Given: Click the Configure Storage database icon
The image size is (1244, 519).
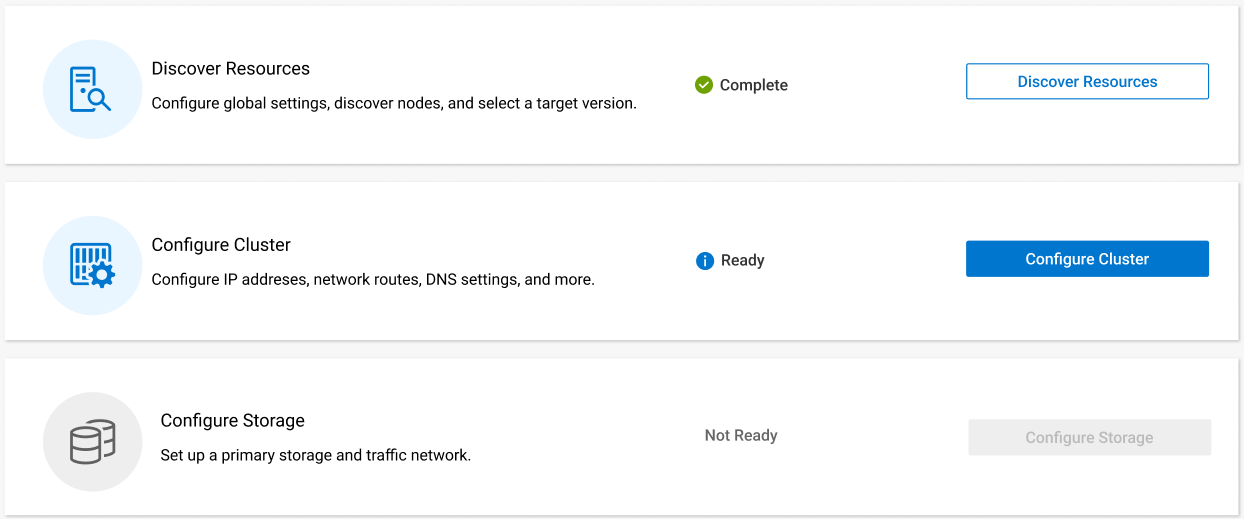Looking at the screenshot, I should coord(92,441).
